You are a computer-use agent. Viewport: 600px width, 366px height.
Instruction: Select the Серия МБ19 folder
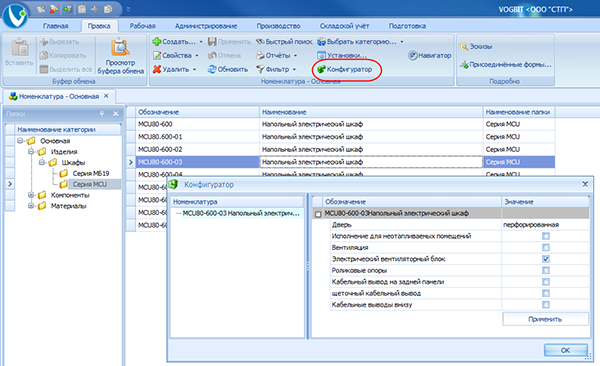point(91,173)
